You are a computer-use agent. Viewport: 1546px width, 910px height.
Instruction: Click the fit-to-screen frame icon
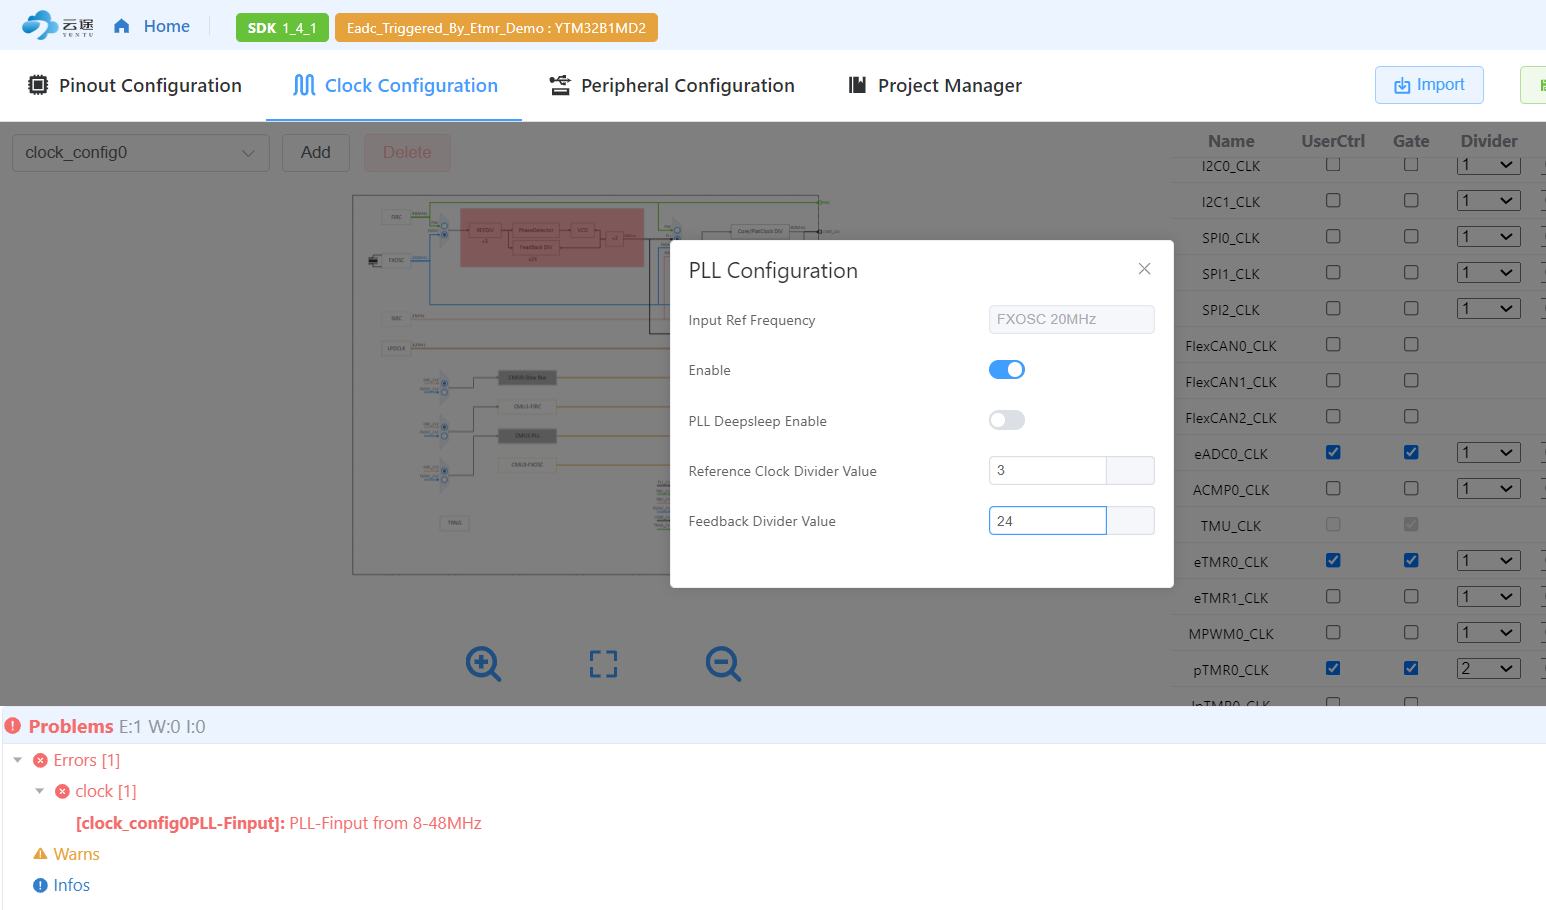(603, 664)
